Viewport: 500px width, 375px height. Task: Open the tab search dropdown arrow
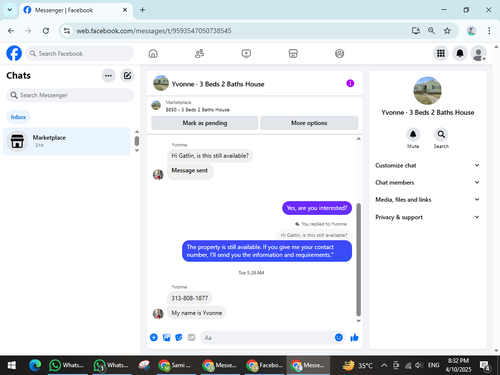coord(10,10)
